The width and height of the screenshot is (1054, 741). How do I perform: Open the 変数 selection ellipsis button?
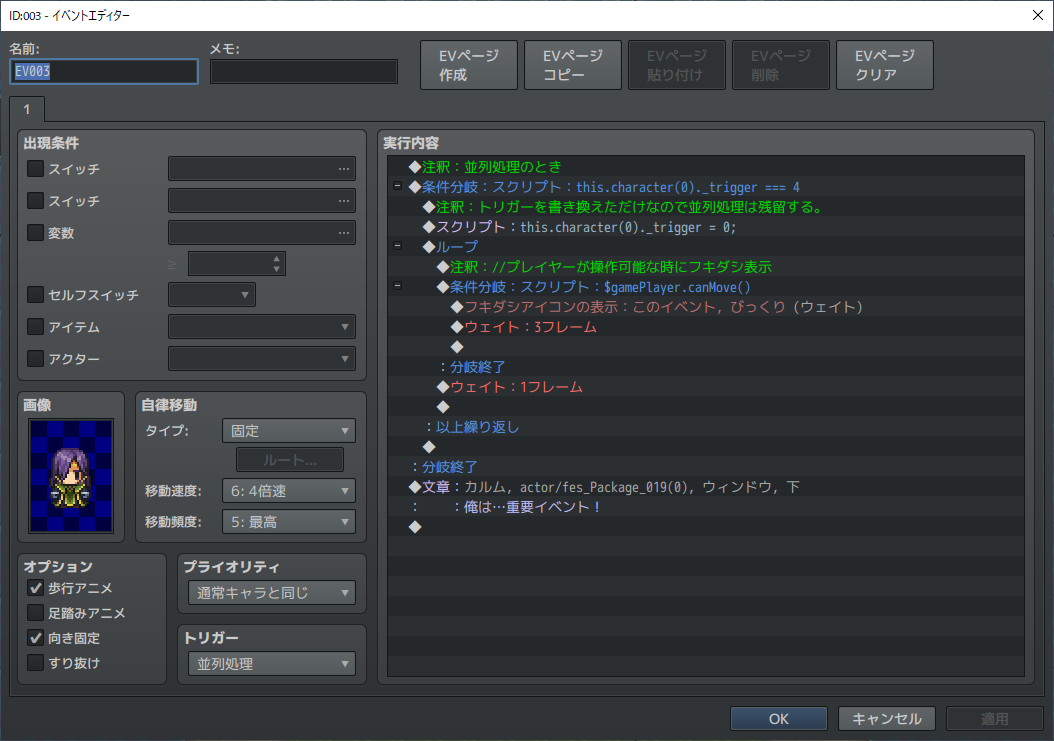coord(344,233)
